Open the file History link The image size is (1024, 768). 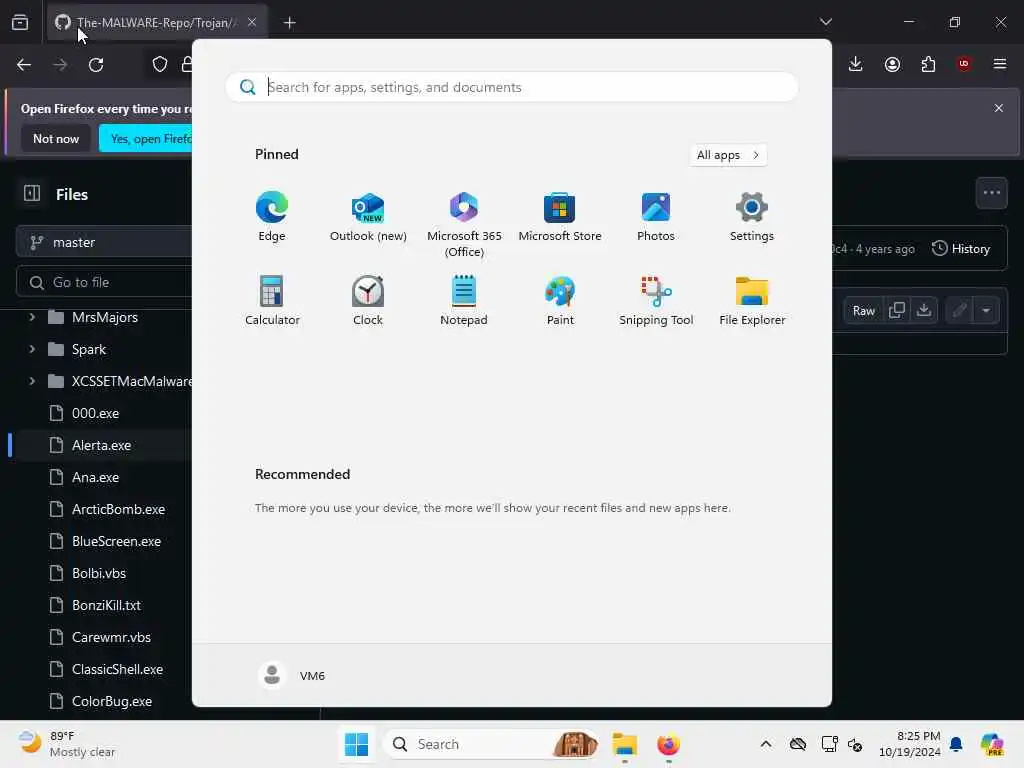[961, 249]
